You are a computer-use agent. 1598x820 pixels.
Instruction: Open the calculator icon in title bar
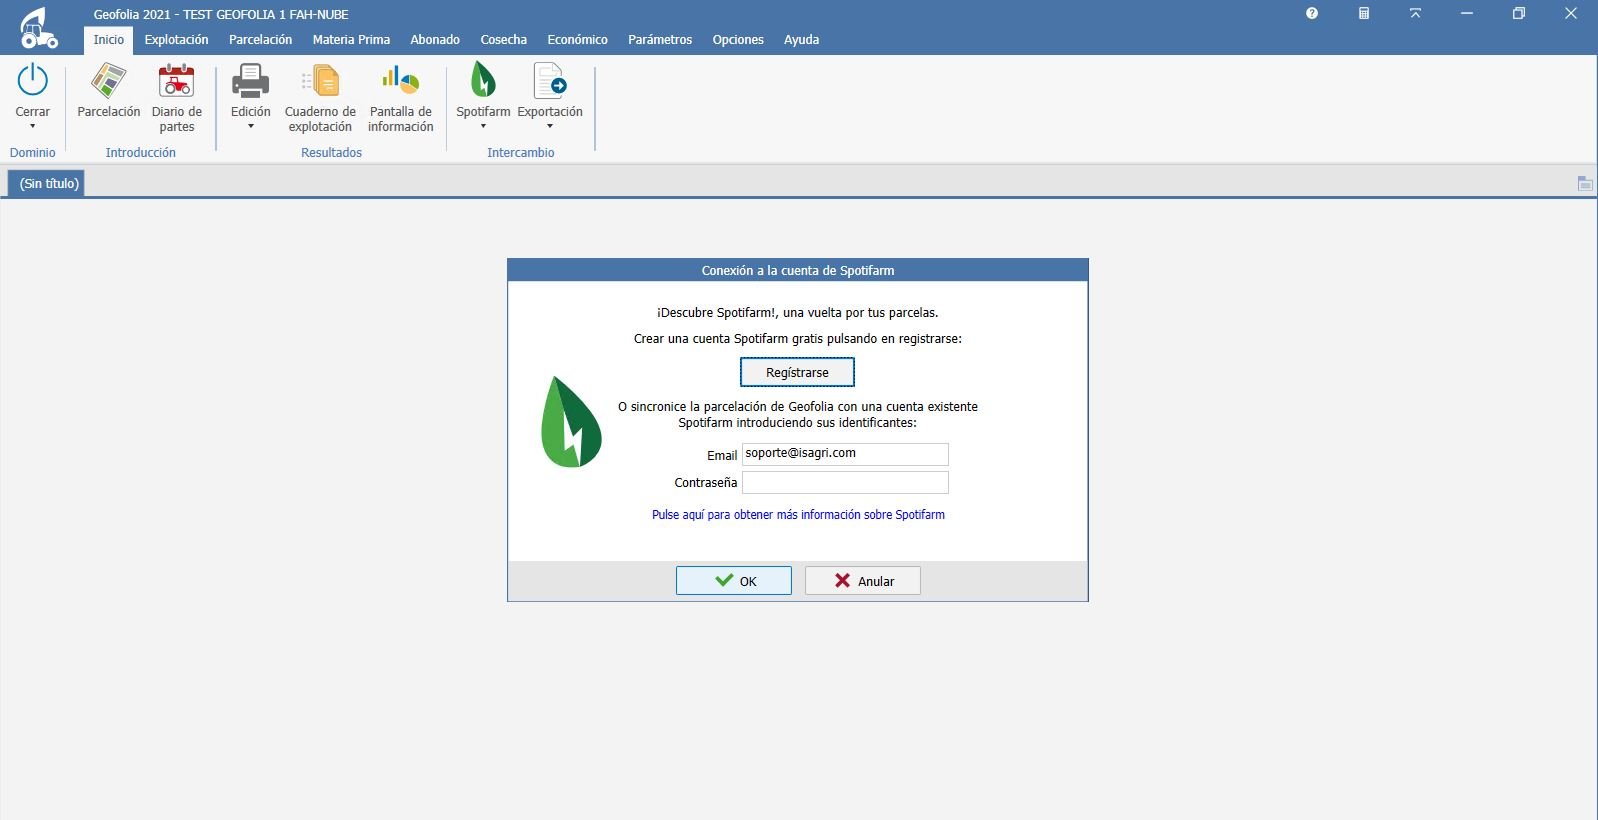click(x=1364, y=13)
